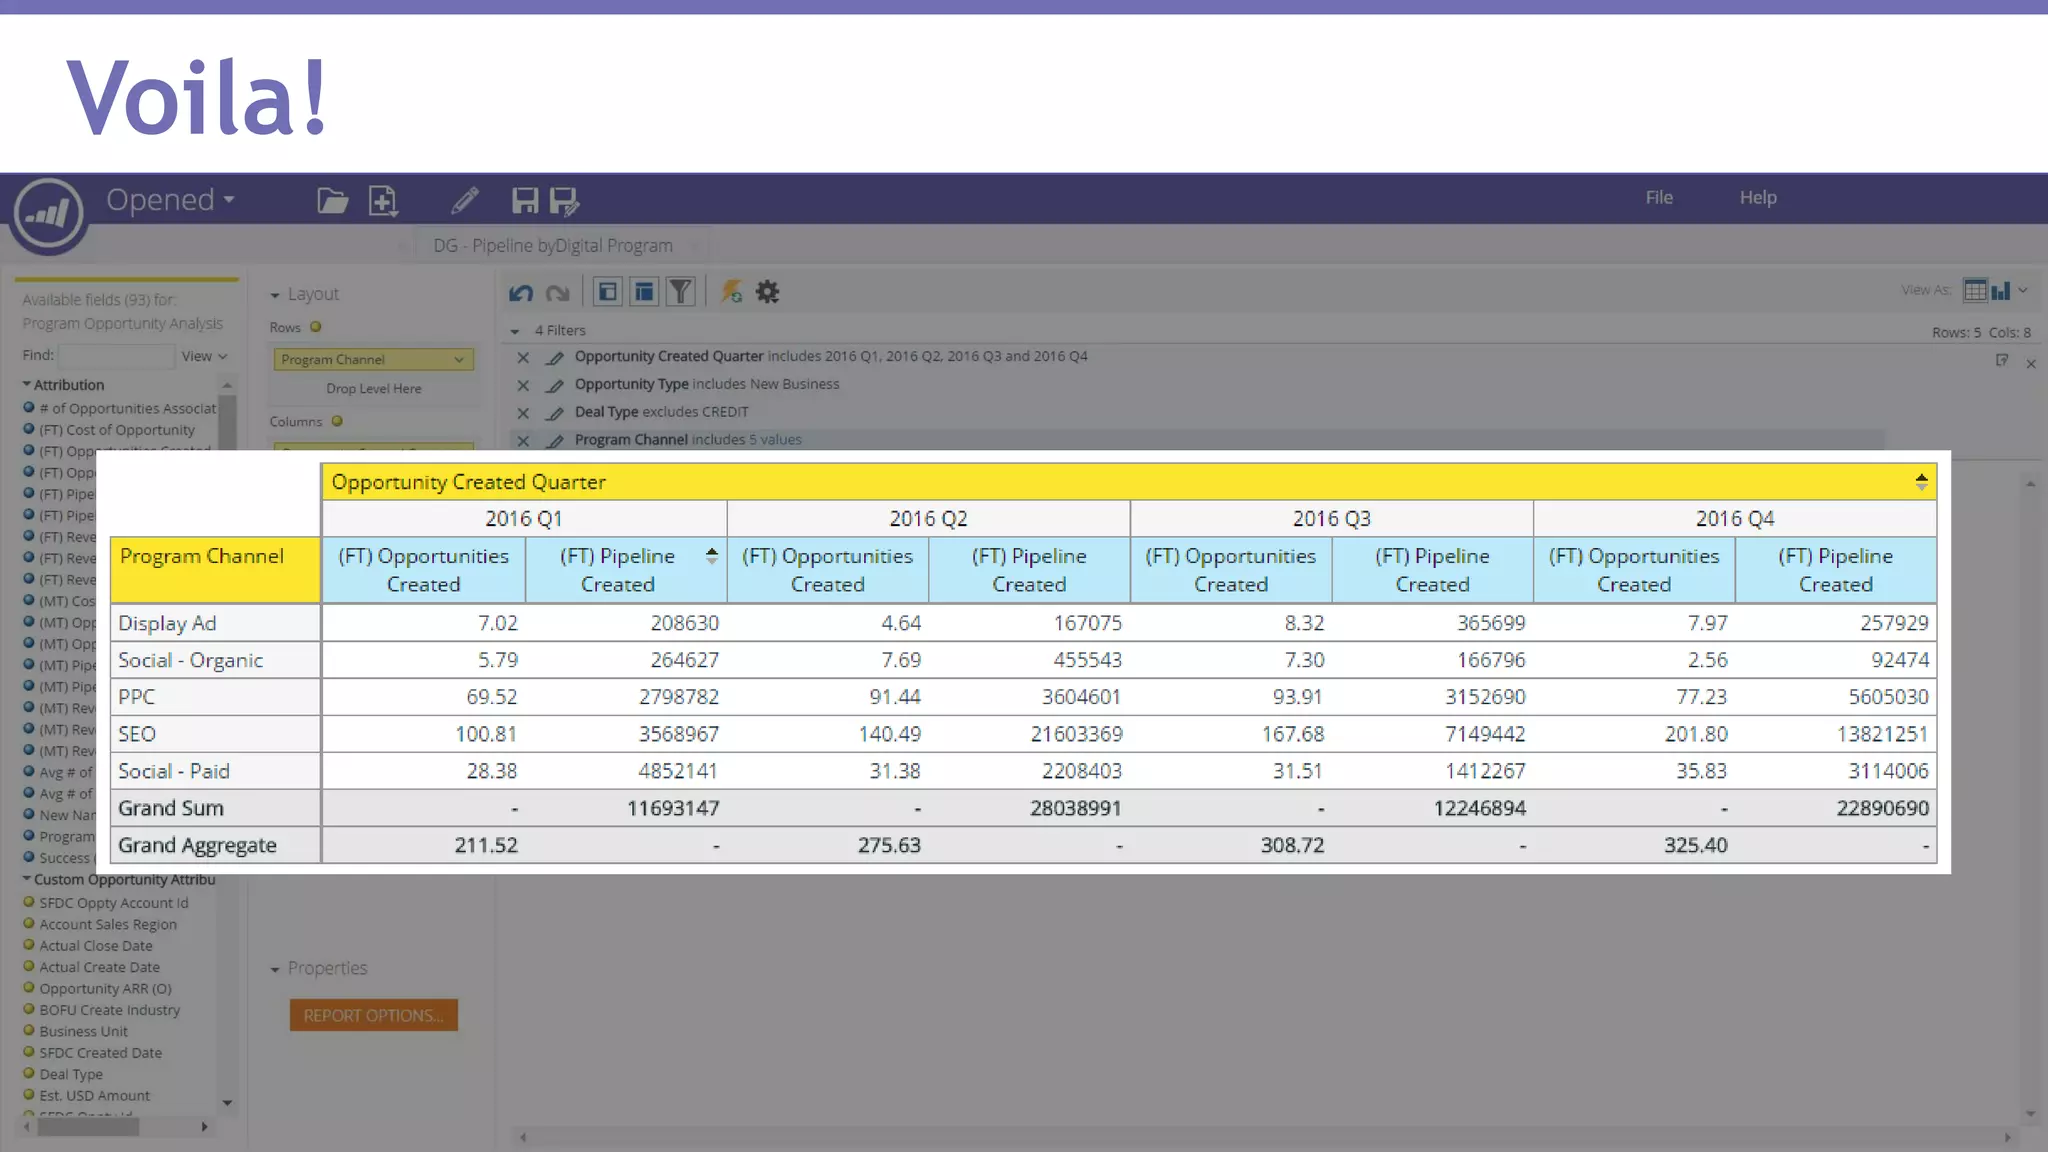Viewport: 2048px width, 1152px height.
Task: Select the Opportunity ARR (O) field
Action: (x=105, y=989)
